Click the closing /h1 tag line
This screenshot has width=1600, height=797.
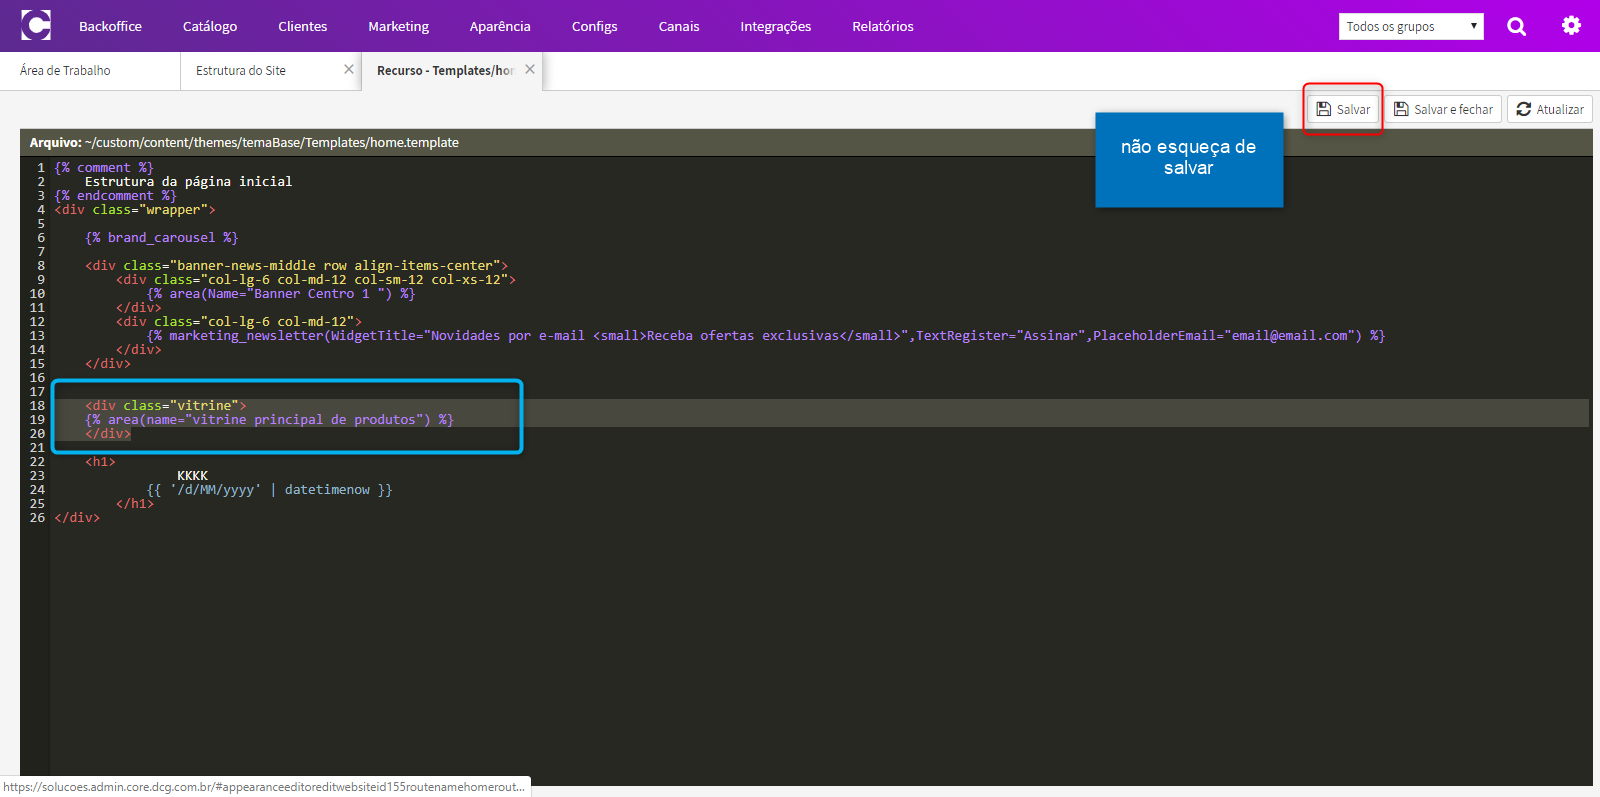tap(135, 504)
